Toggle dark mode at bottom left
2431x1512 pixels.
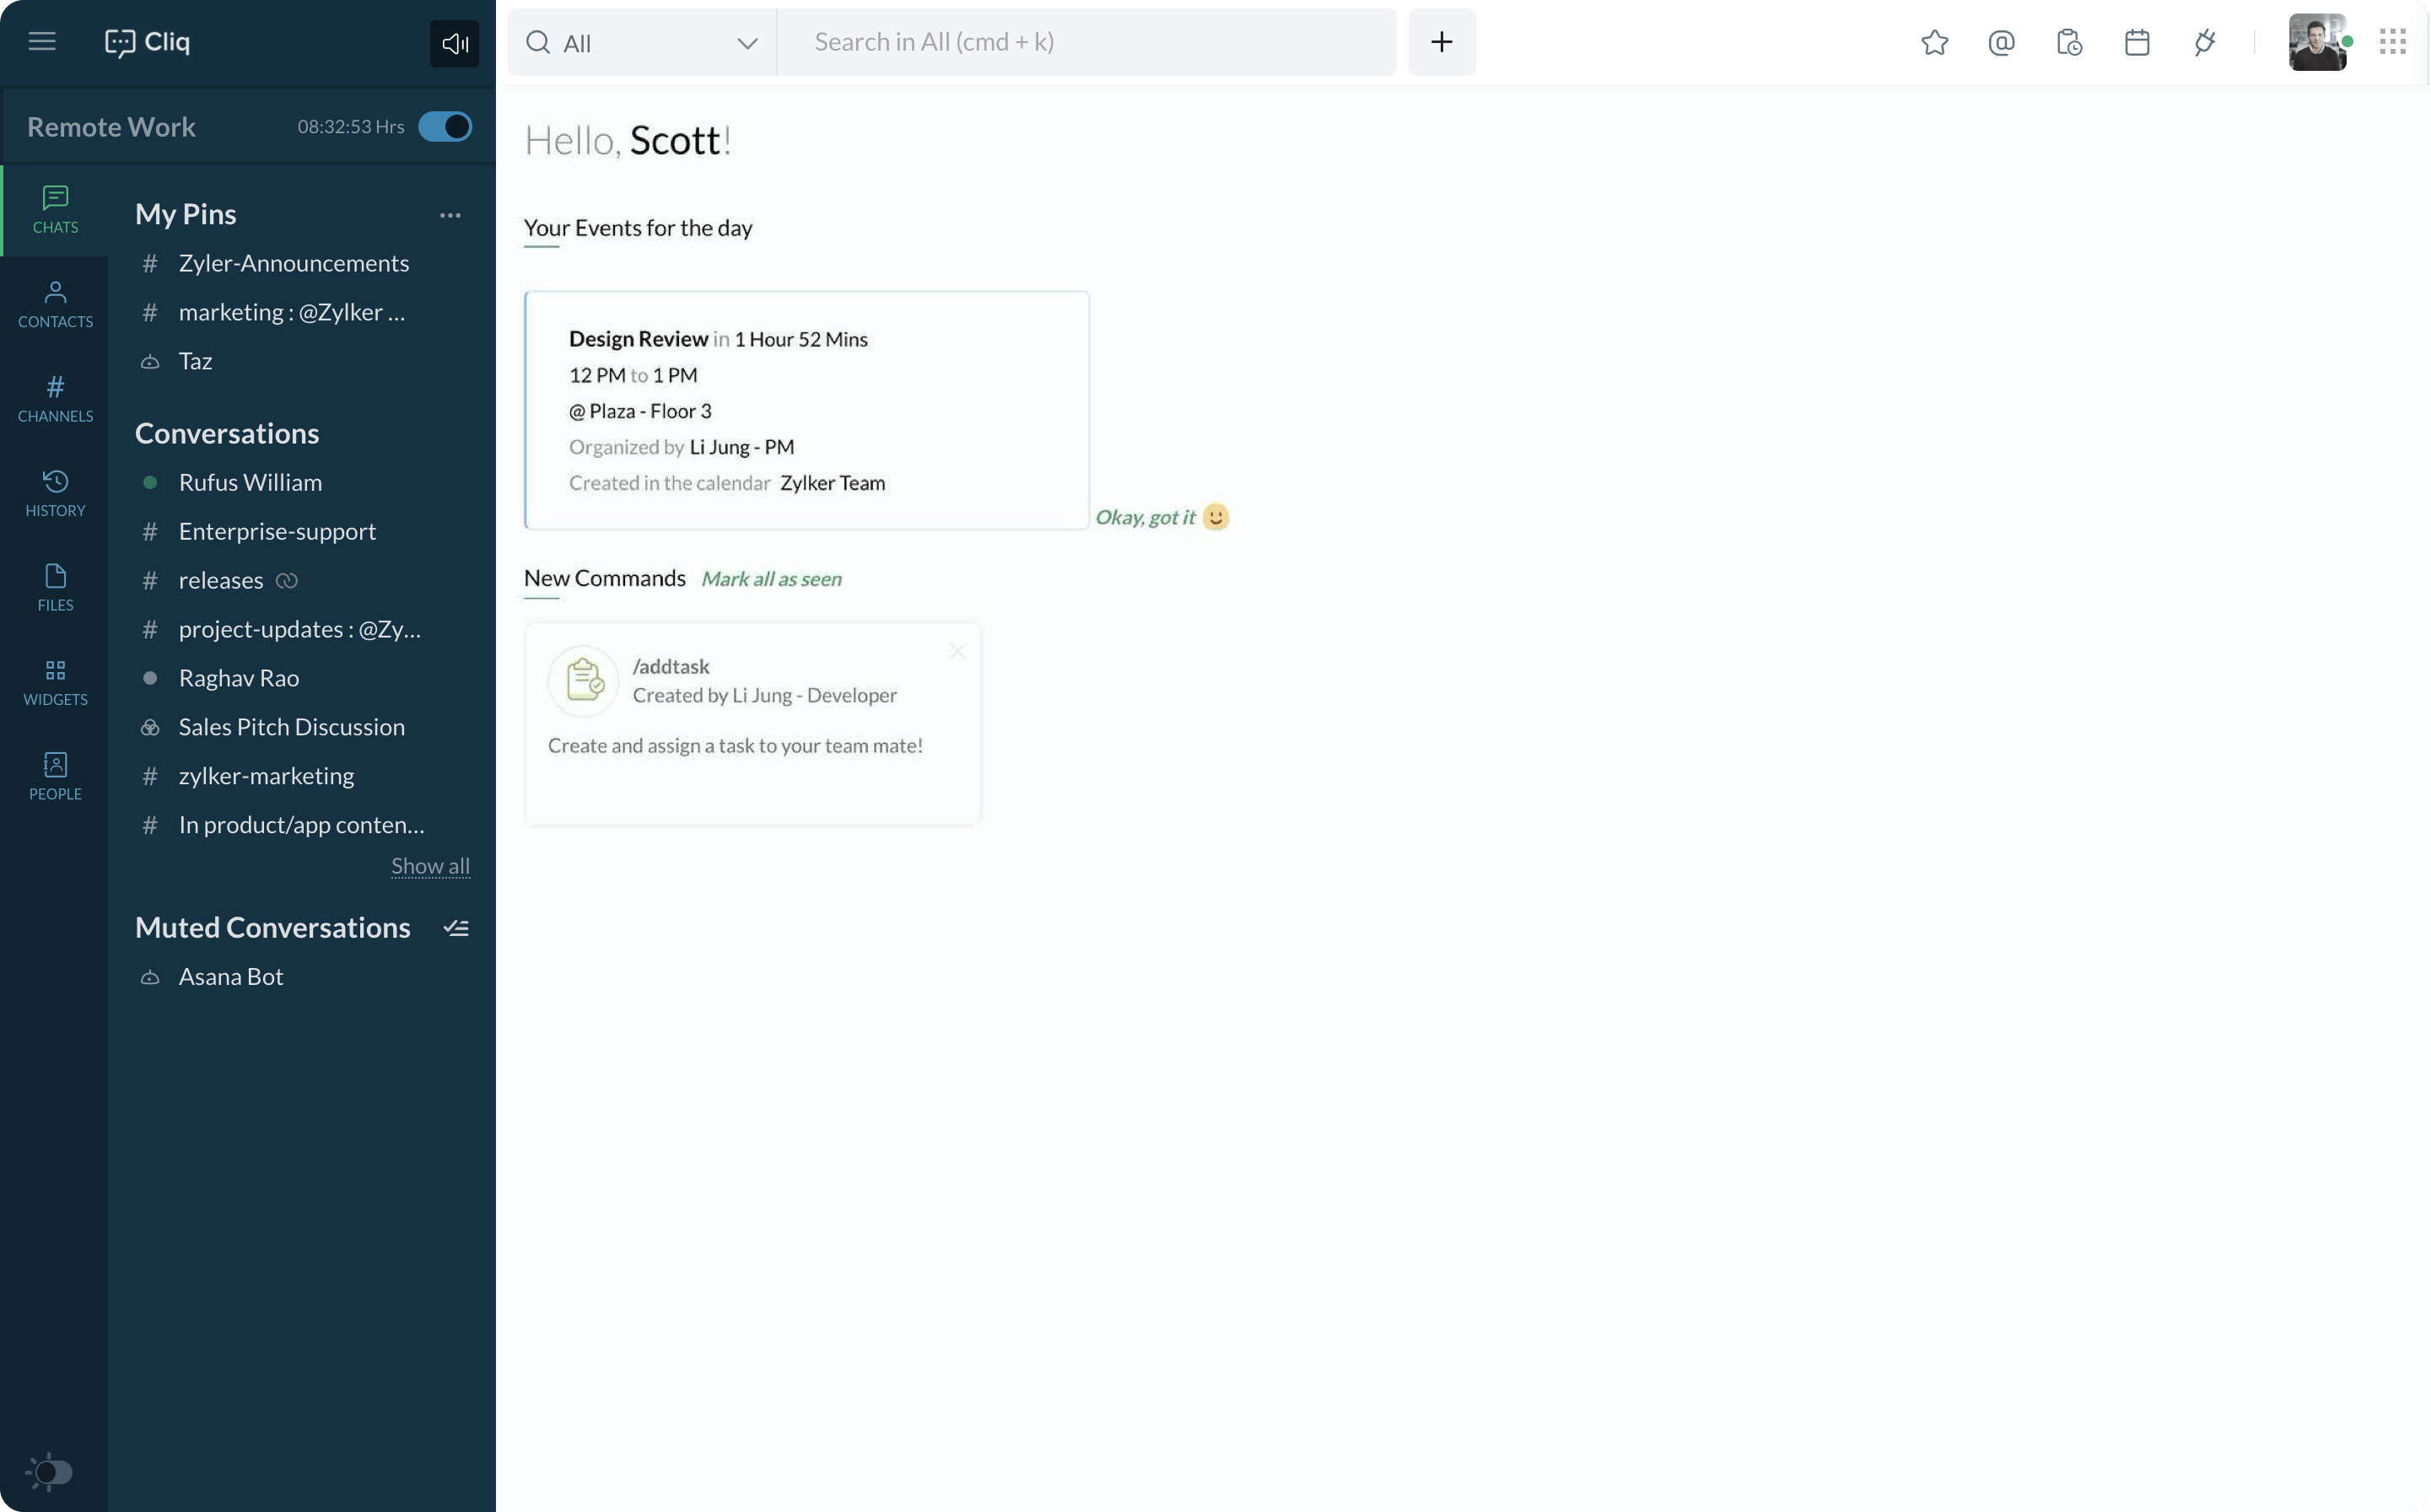[x=49, y=1470]
